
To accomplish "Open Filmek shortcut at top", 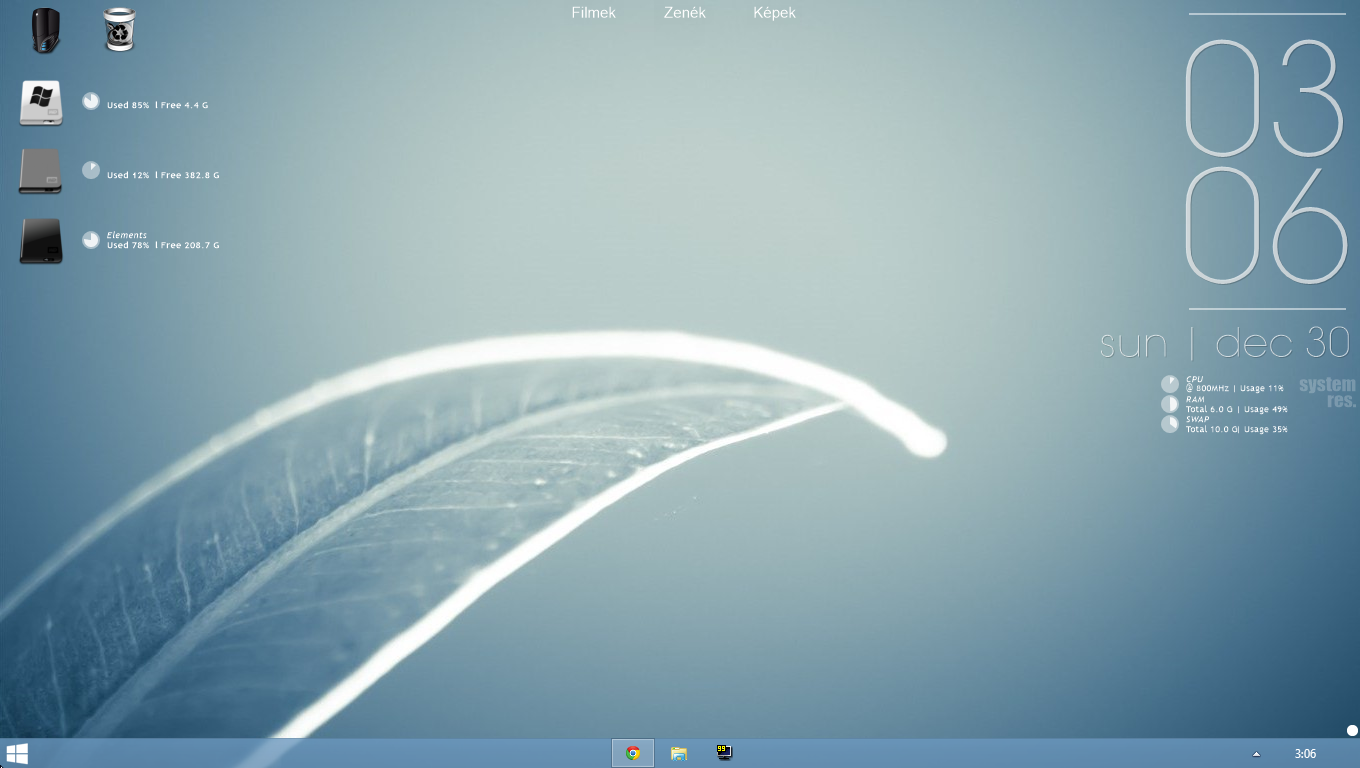I will pyautogui.click(x=593, y=13).
